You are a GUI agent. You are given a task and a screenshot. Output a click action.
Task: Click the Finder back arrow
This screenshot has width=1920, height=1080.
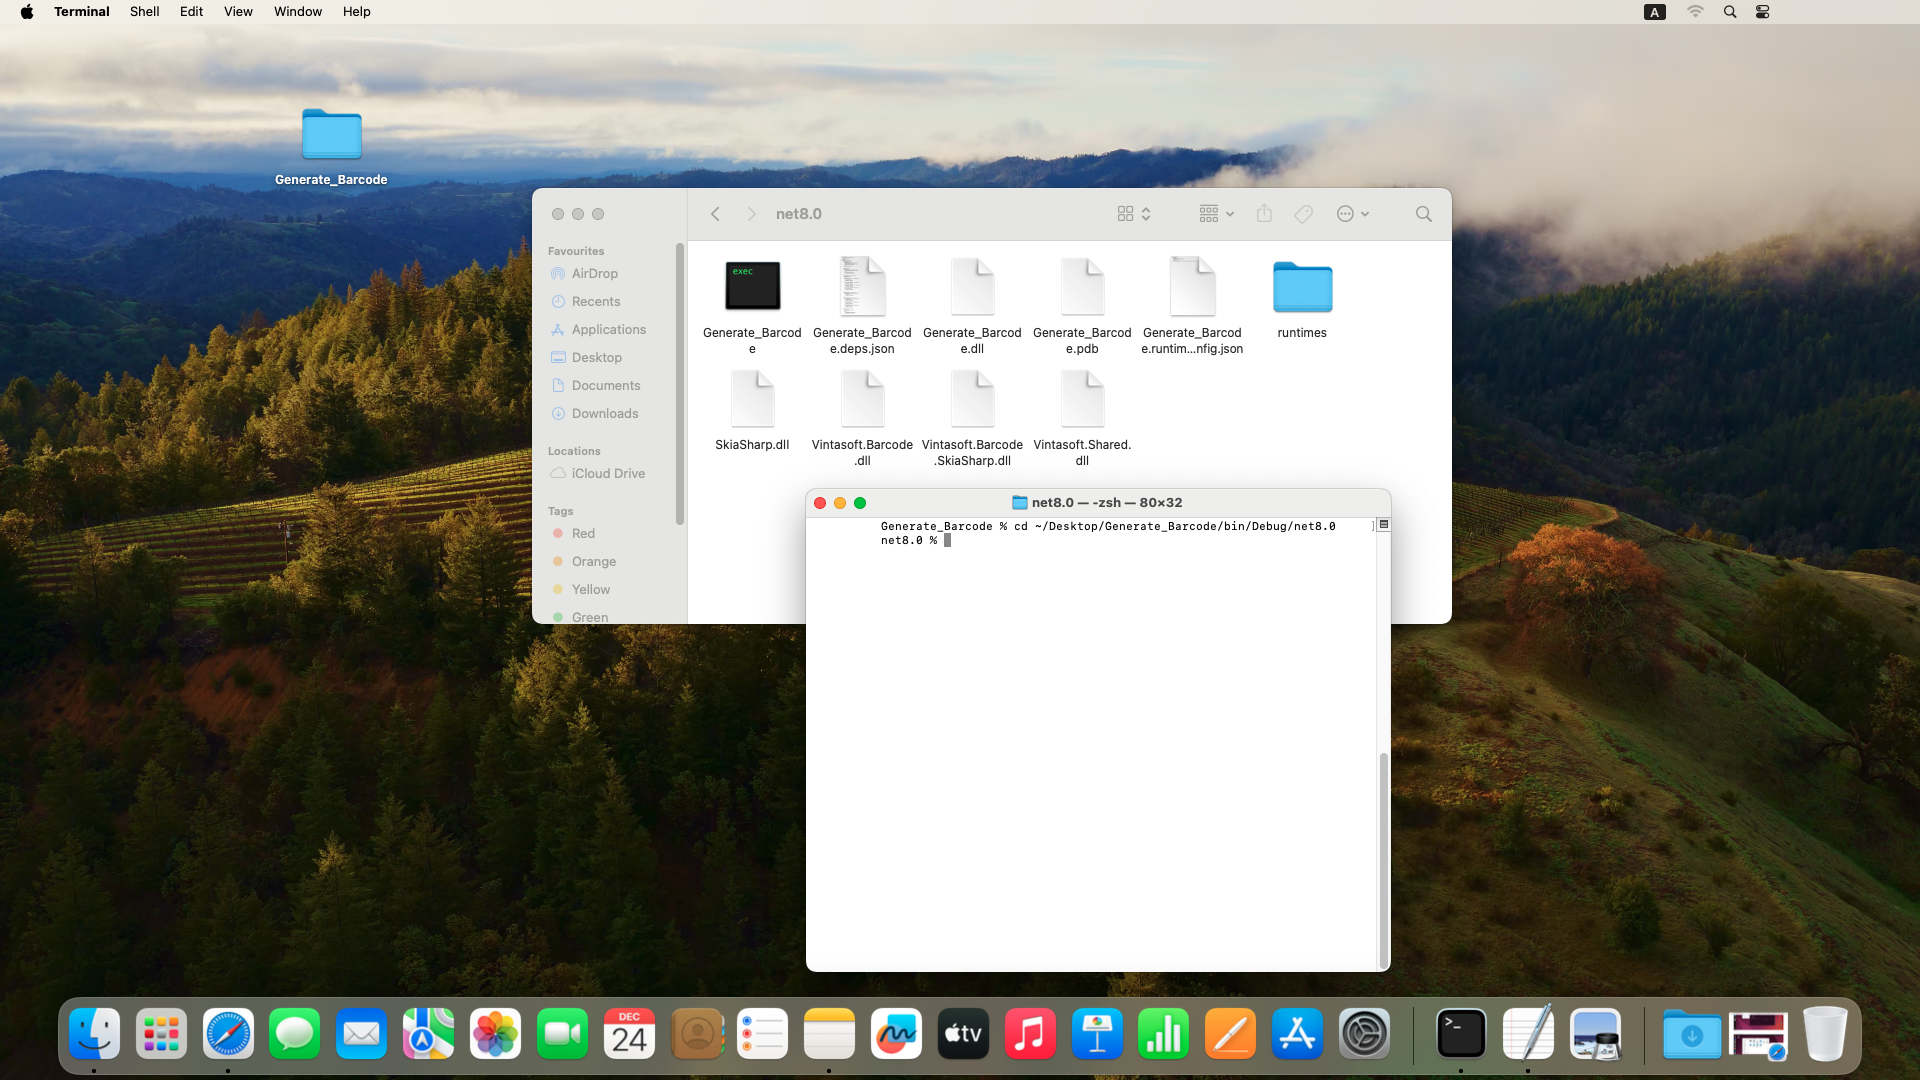click(716, 214)
